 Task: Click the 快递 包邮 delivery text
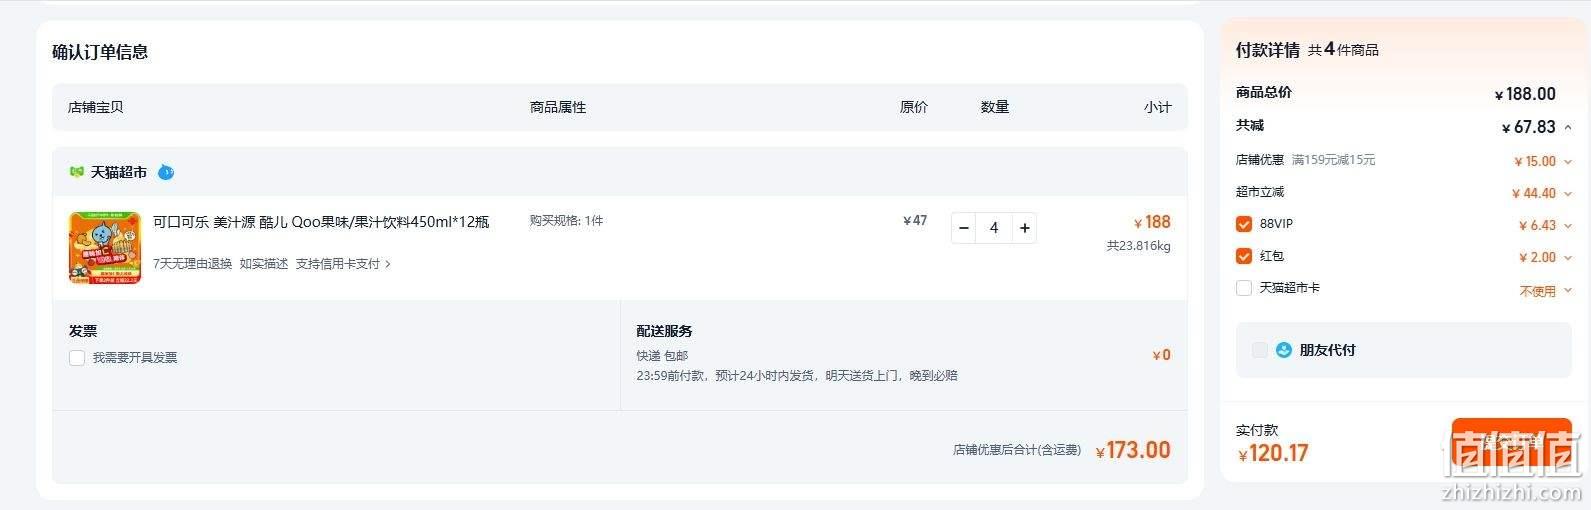point(662,356)
